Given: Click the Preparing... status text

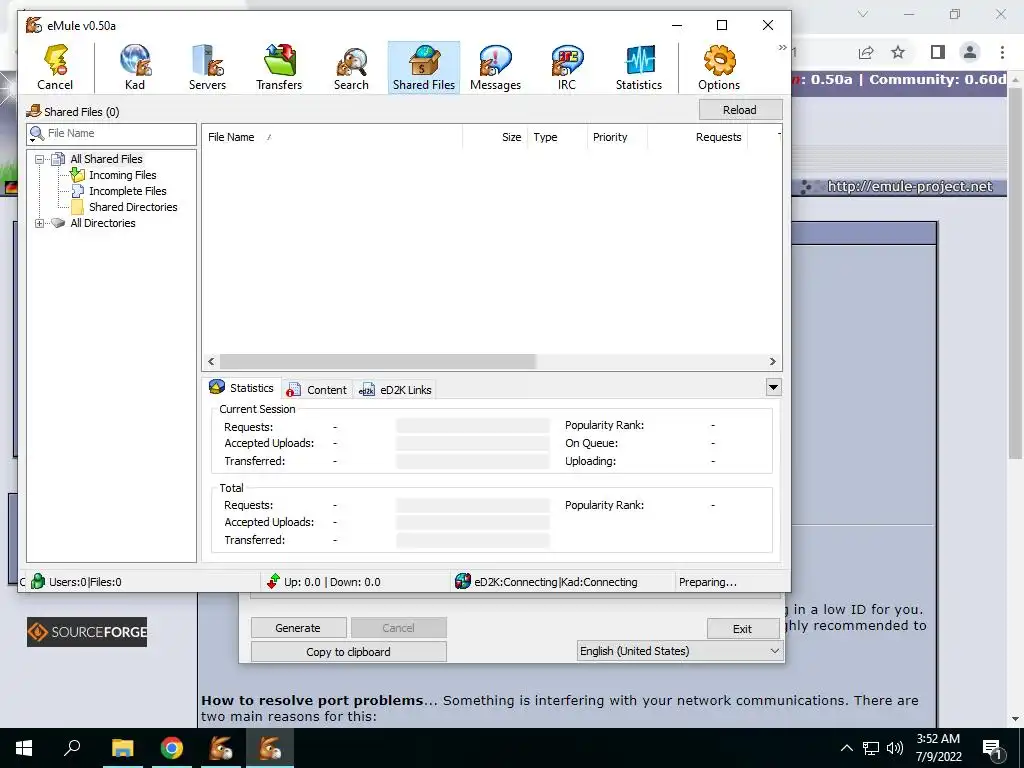Looking at the screenshot, I should (x=708, y=582).
